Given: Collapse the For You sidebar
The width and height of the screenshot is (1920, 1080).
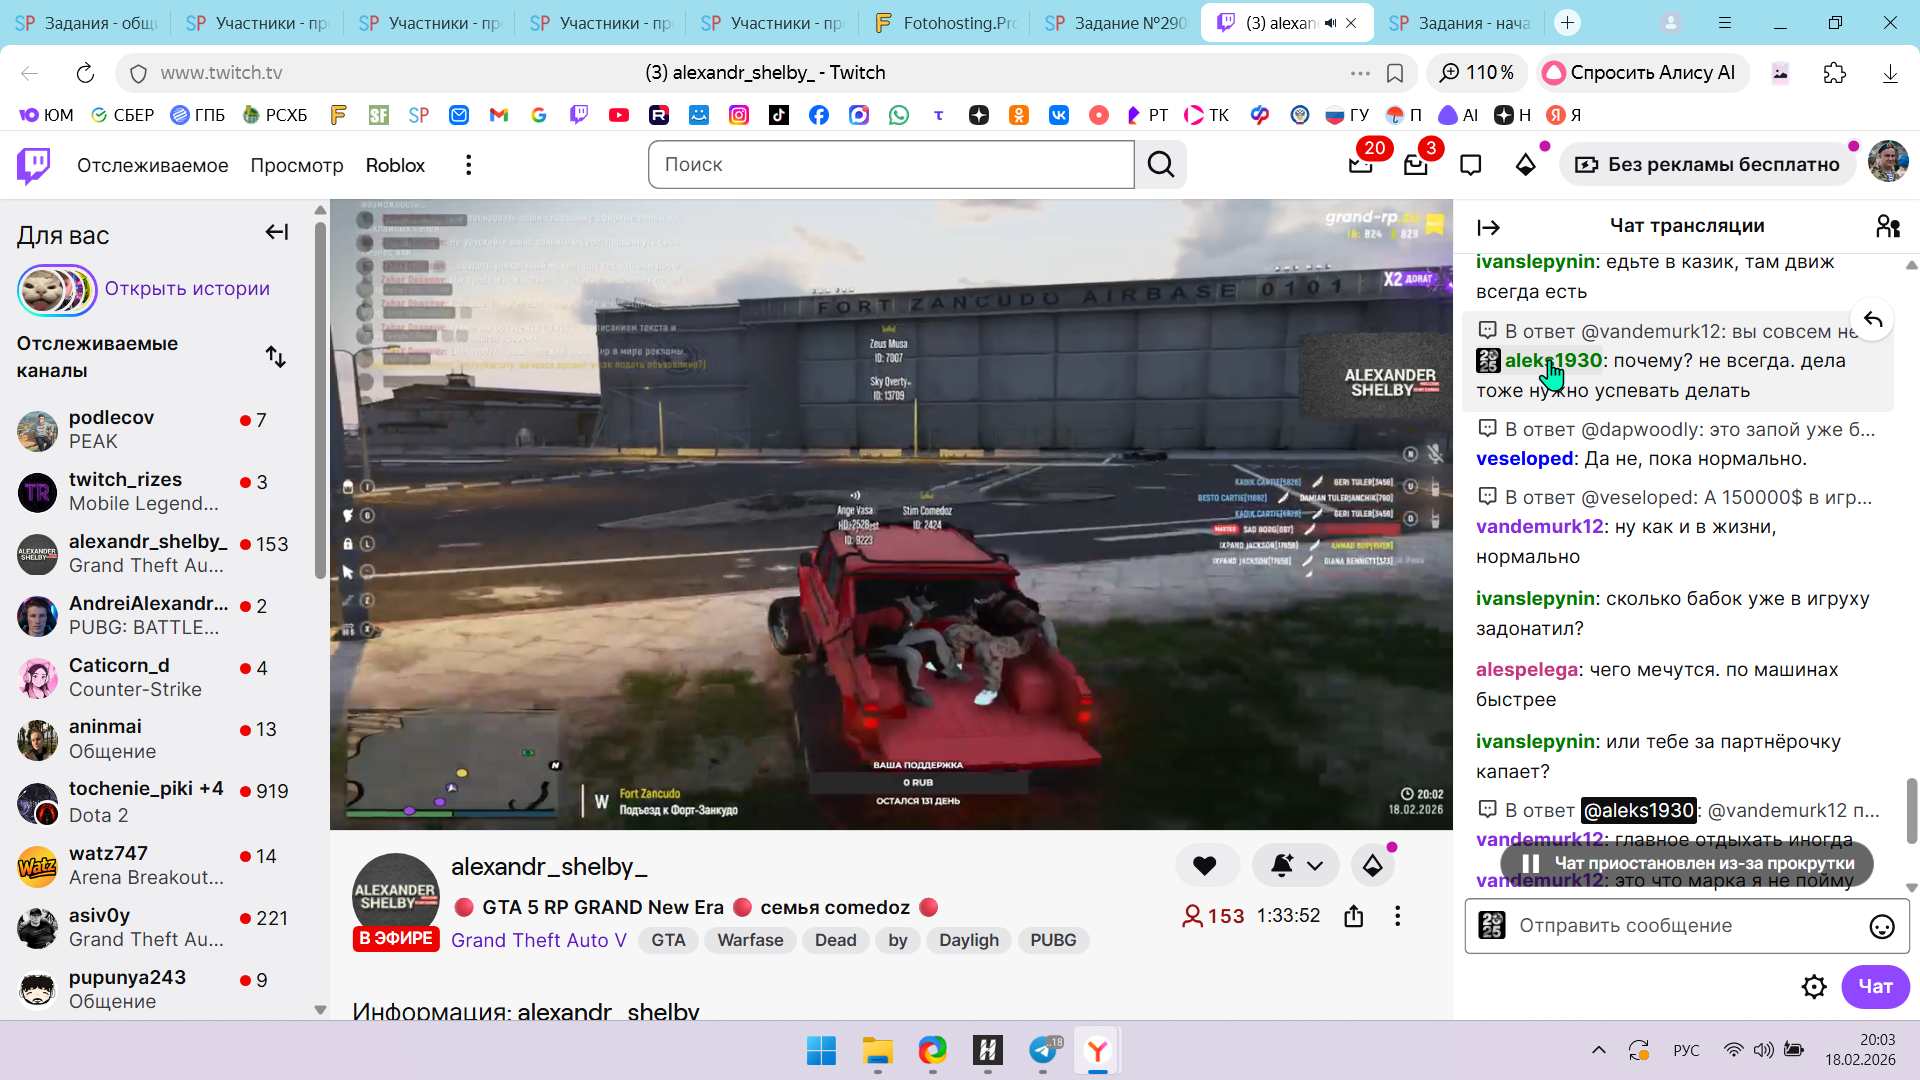Looking at the screenshot, I should pyautogui.click(x=276, y=233).
